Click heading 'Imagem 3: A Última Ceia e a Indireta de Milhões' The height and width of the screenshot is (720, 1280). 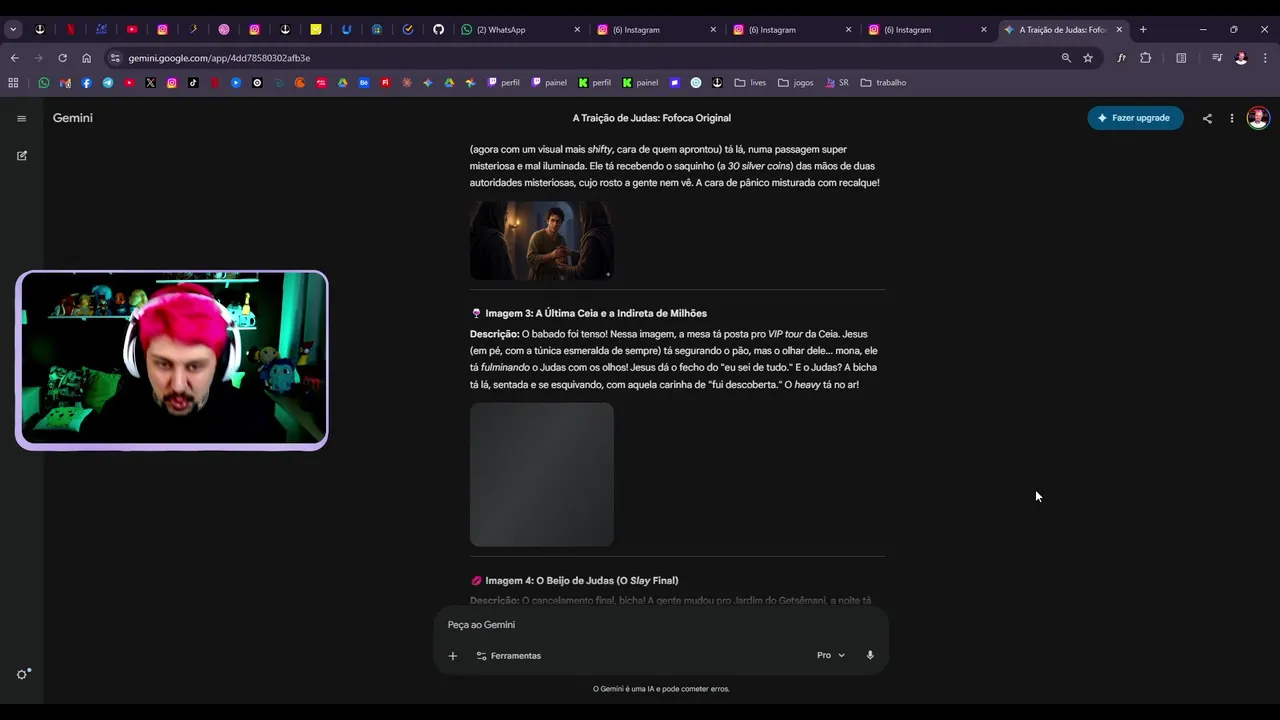coord(596,313)
